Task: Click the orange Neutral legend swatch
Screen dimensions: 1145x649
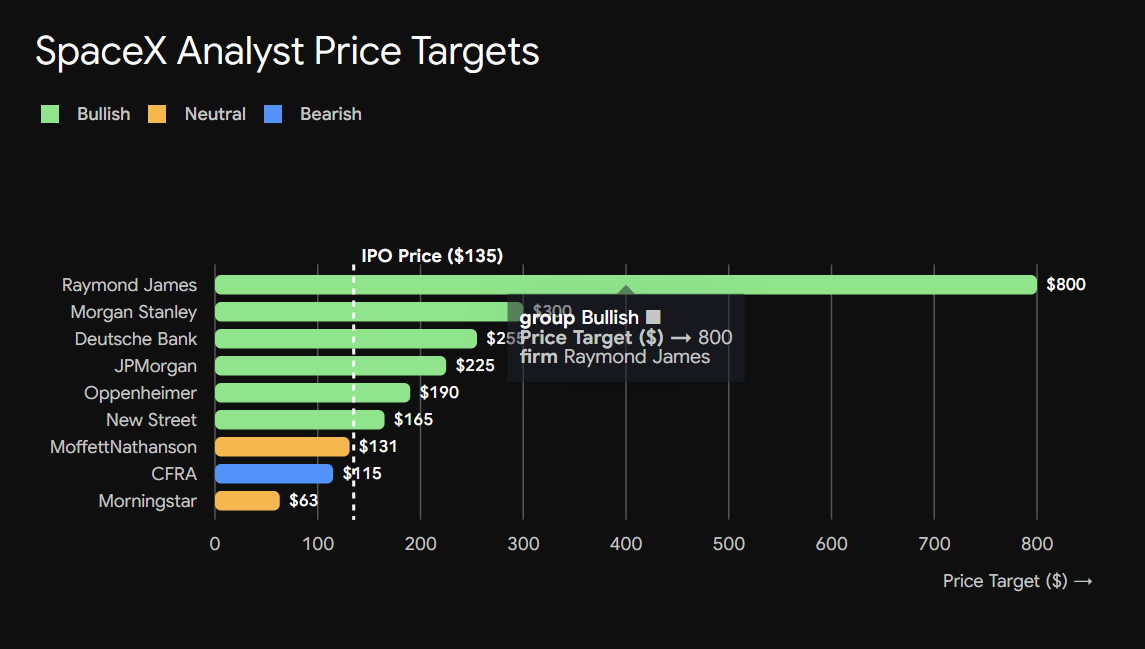Action: pos(157,114)
